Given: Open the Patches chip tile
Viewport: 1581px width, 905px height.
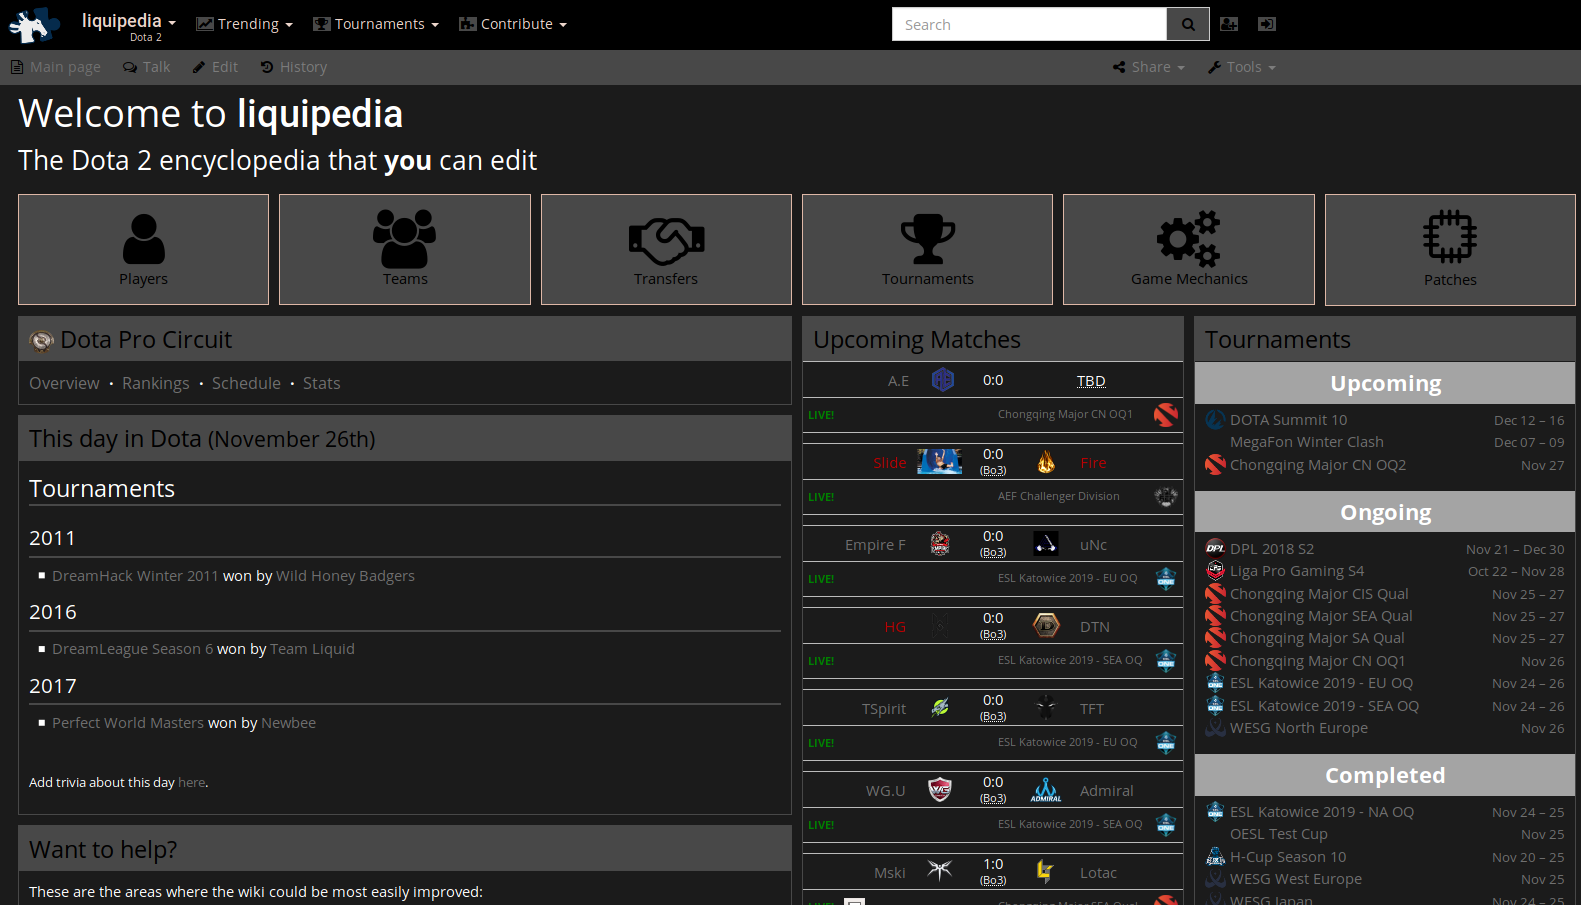Looking at the screenshot, I should [x=1450, y=249].
